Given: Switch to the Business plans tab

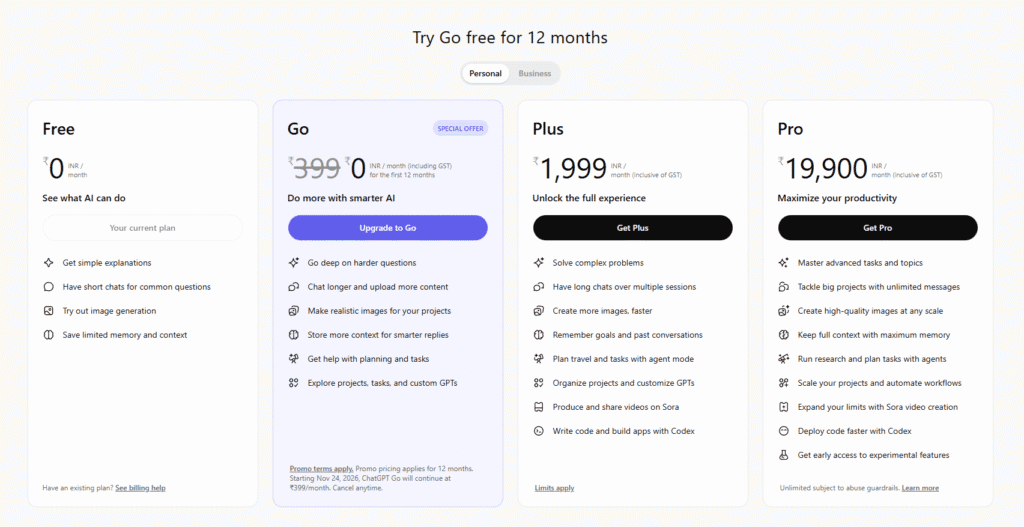Looking at the screenshot, I should (x=535, y=73).
